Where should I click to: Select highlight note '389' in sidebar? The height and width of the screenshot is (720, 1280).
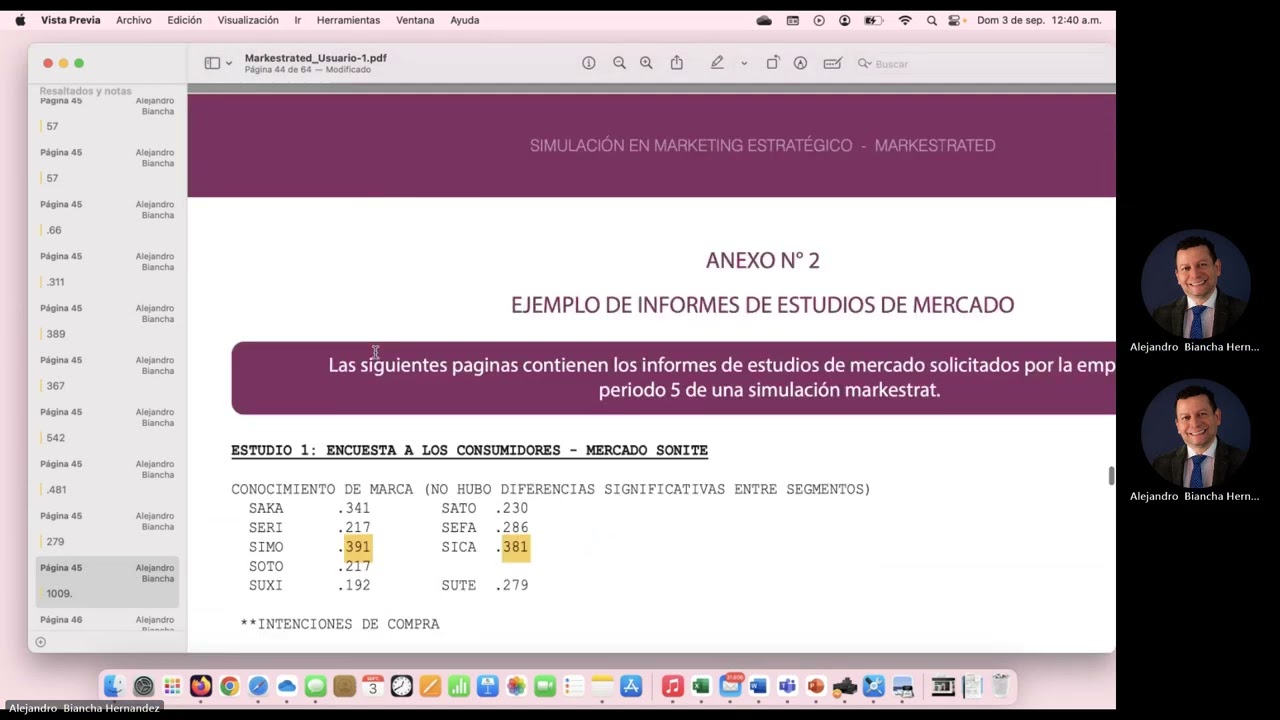tap(107, 324)
